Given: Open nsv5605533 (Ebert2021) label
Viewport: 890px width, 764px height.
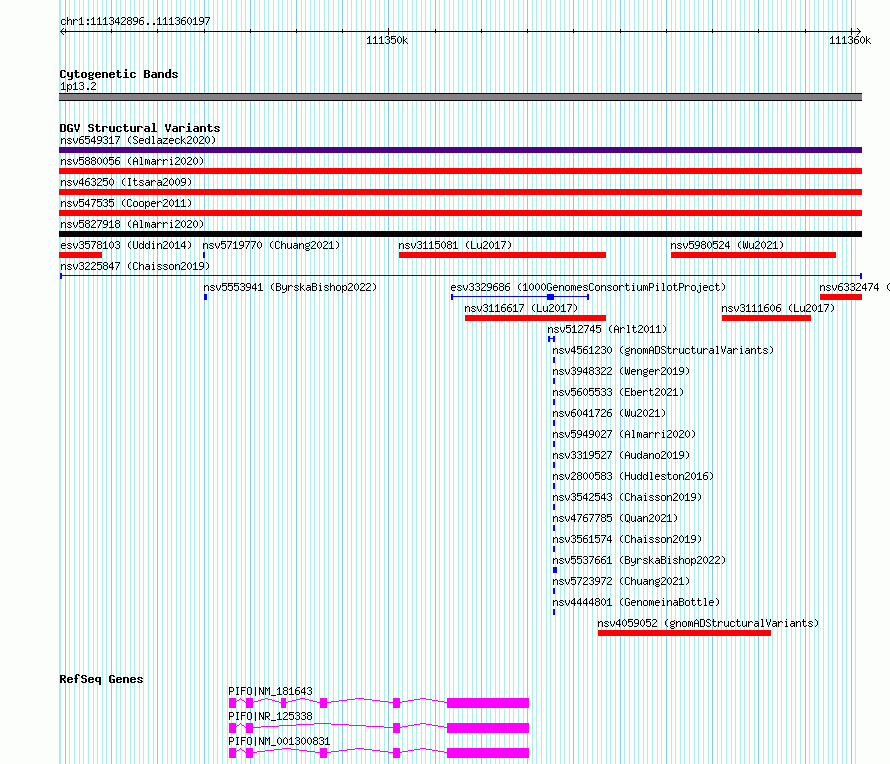Looking at the screenshot, I should pos(618,392).
